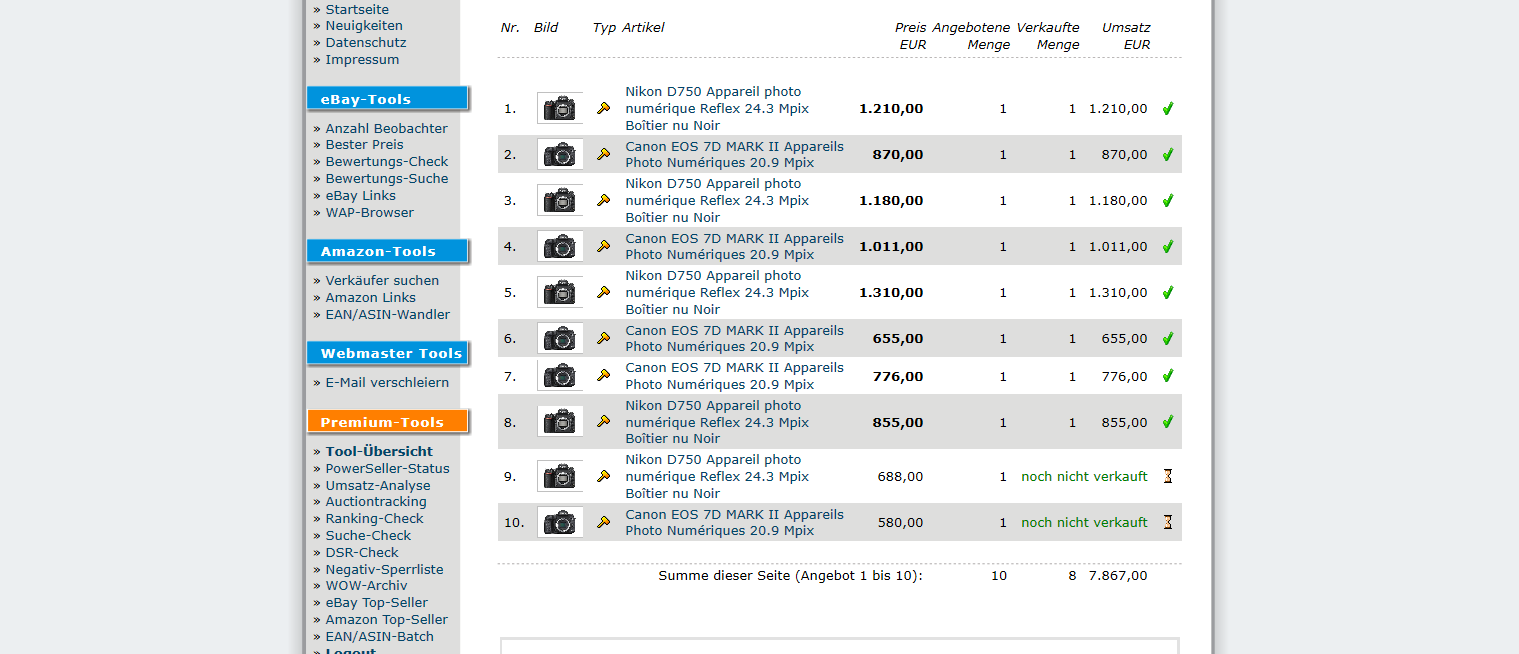
Task: Open Impressum page
Action: 362,59
